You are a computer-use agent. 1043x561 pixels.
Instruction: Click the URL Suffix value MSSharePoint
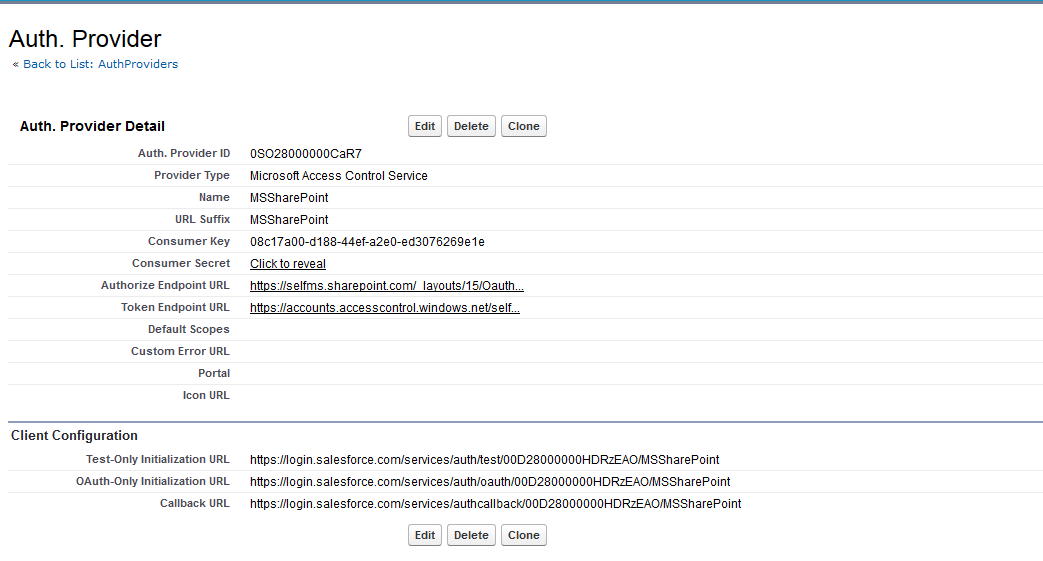click(x=289, y=220)
